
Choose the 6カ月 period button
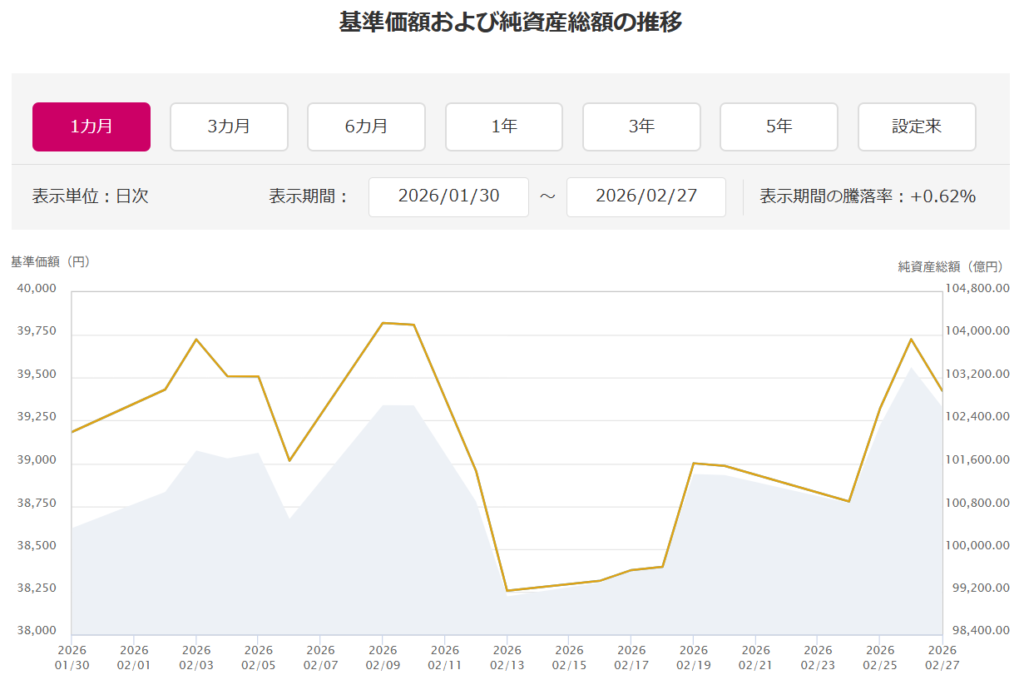[366, 127]
